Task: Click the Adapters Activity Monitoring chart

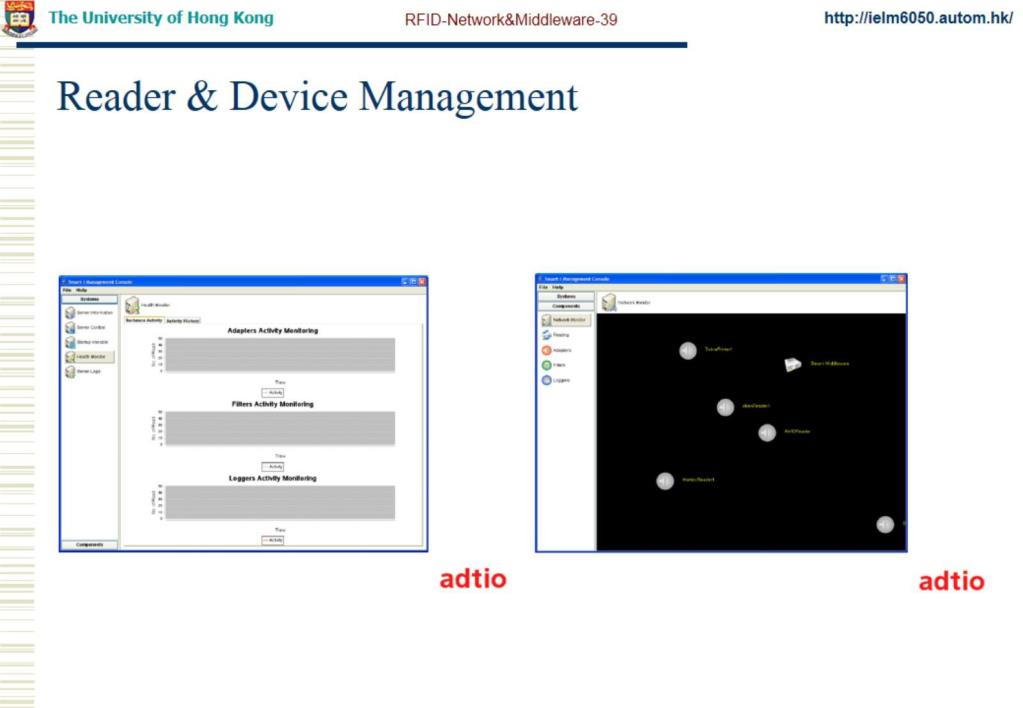Action: [280, 355]
